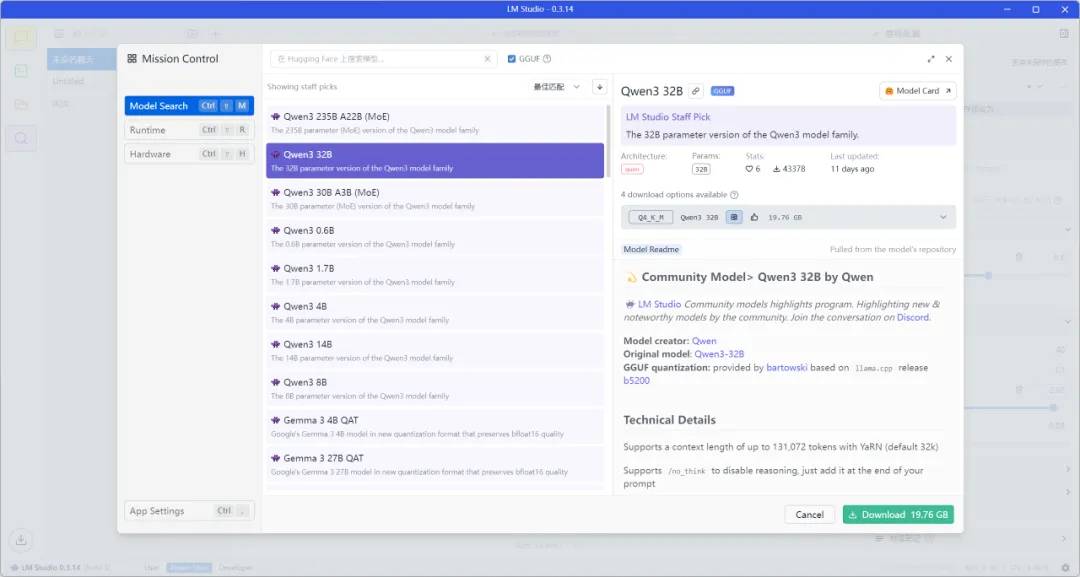Select Qwen3 235B A22B (MoE) model
Viewport: 1080px width, 577px height.
pos(435,123)
